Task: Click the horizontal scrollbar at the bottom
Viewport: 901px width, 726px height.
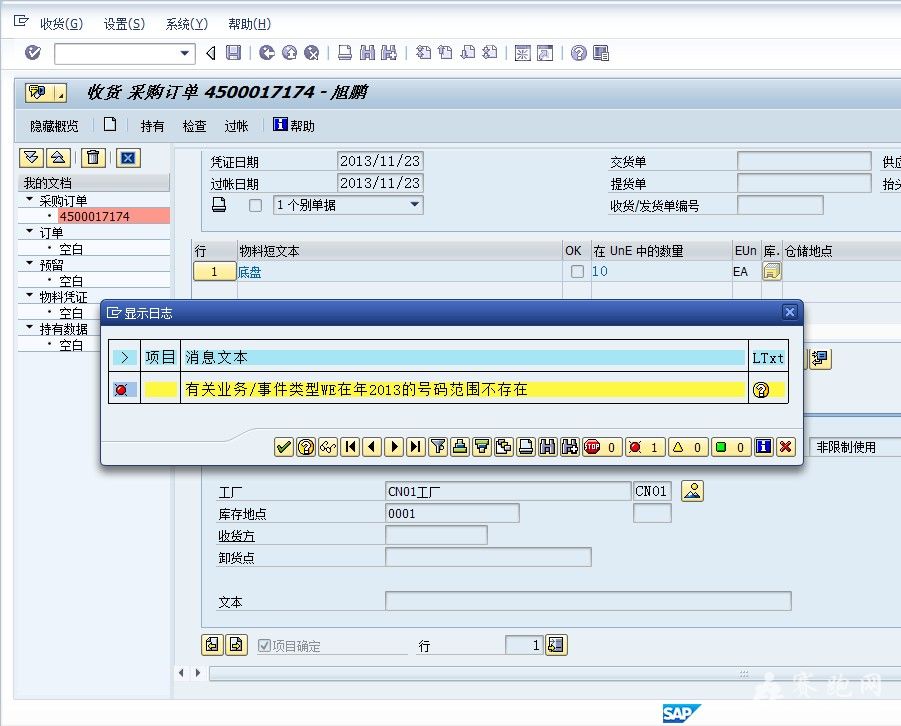Action: tap(555, 673)
